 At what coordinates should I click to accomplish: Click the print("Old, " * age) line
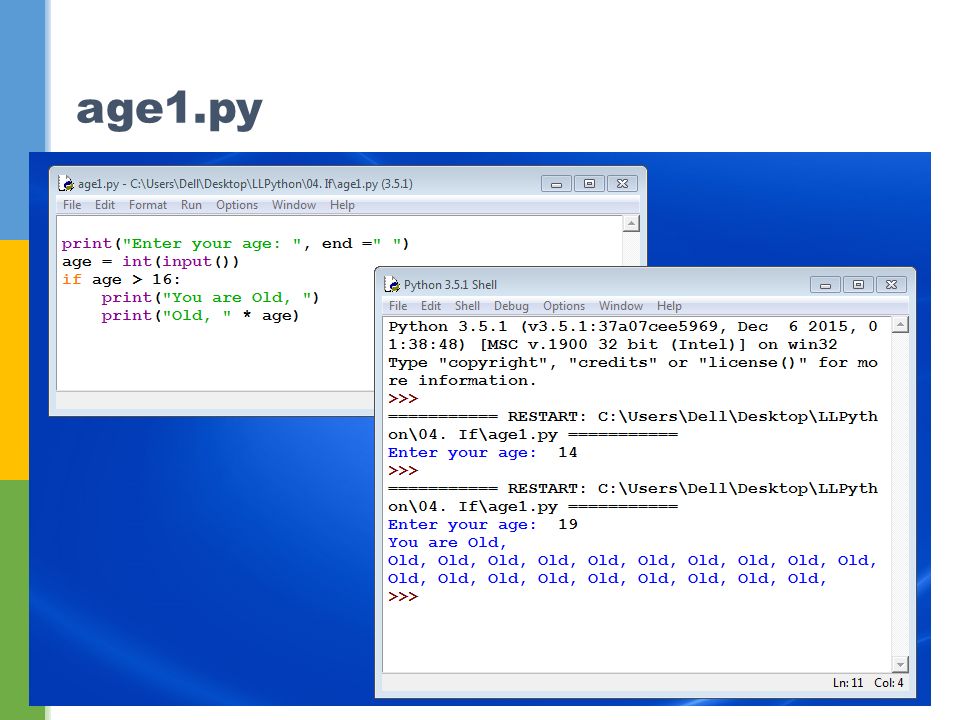(200, 316)
